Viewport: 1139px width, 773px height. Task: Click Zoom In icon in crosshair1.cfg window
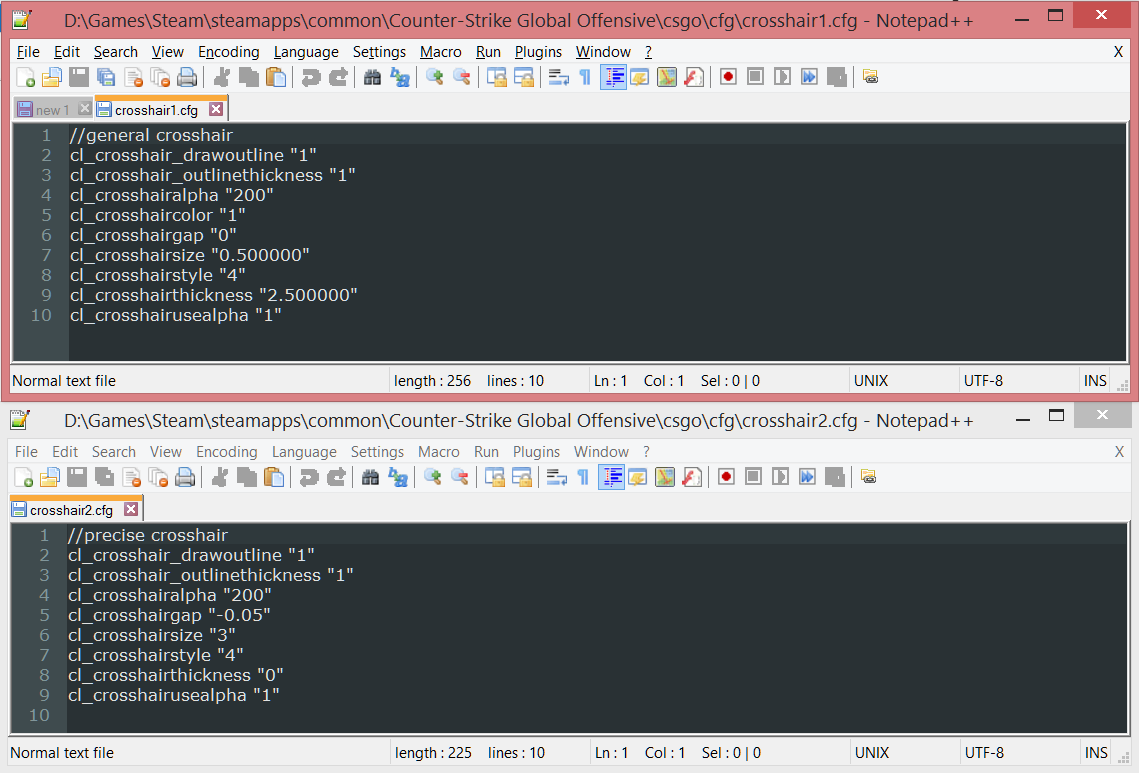434,77
